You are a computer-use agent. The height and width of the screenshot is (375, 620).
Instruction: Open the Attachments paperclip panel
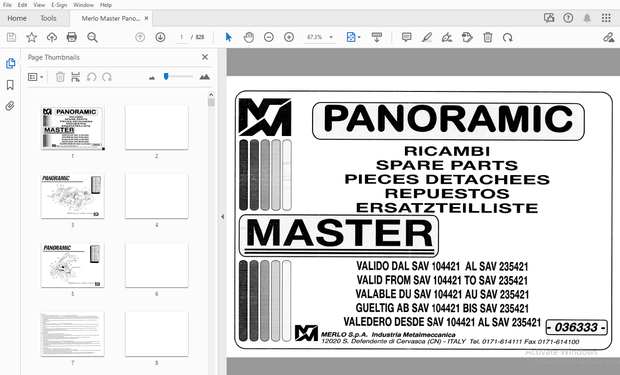10,106
